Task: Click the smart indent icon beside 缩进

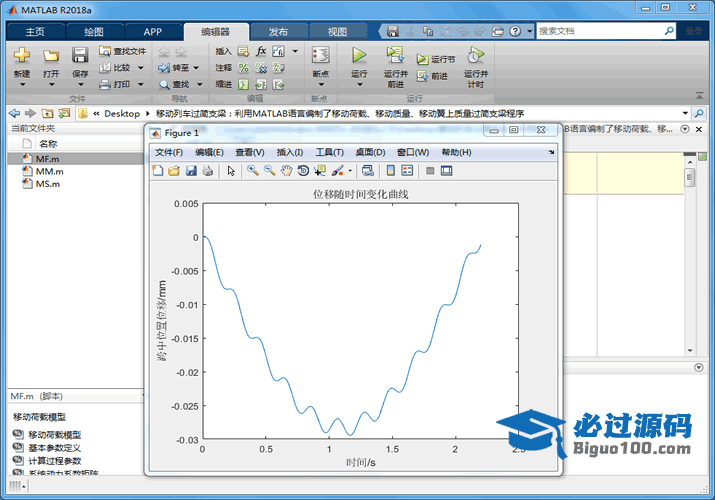Action: pyautogui.click(x=244, y=84)
